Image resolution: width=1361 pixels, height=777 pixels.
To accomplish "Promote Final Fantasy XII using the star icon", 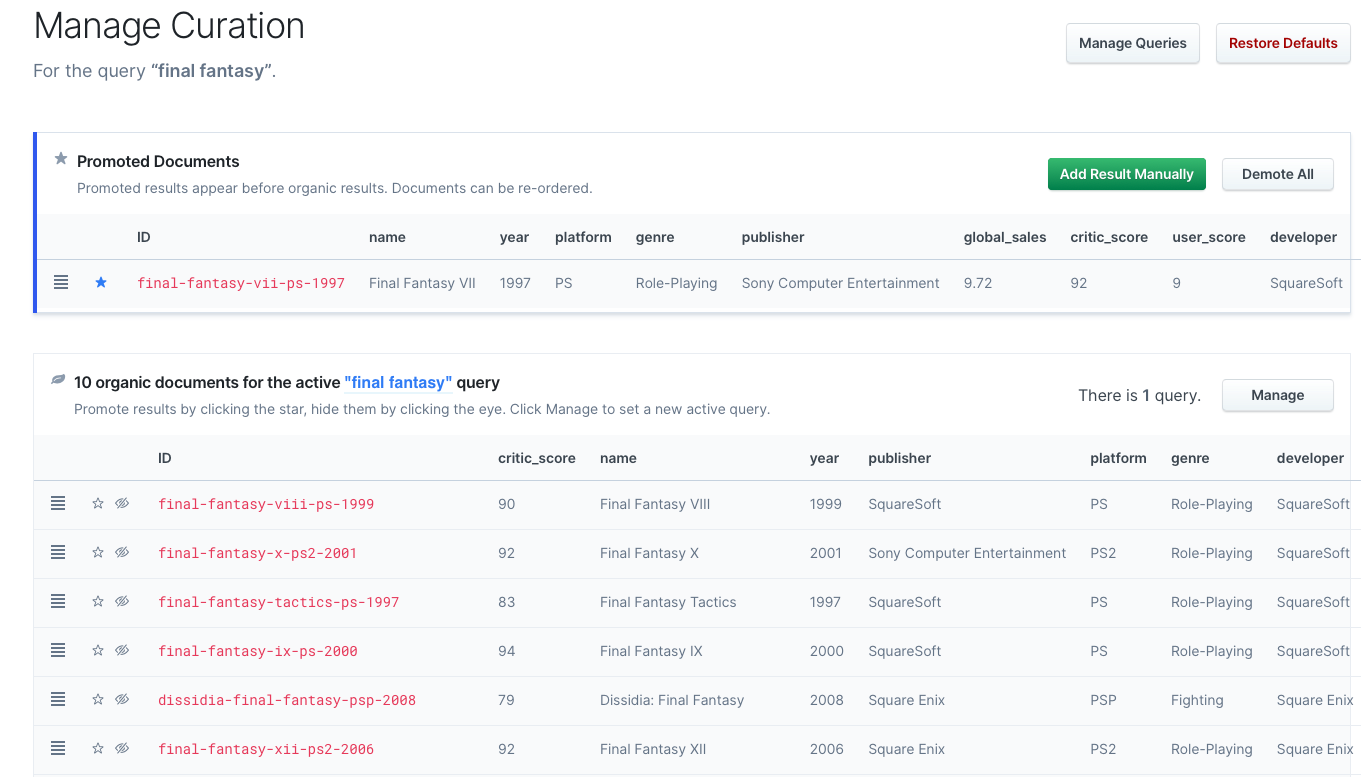I will click(97, 748).
